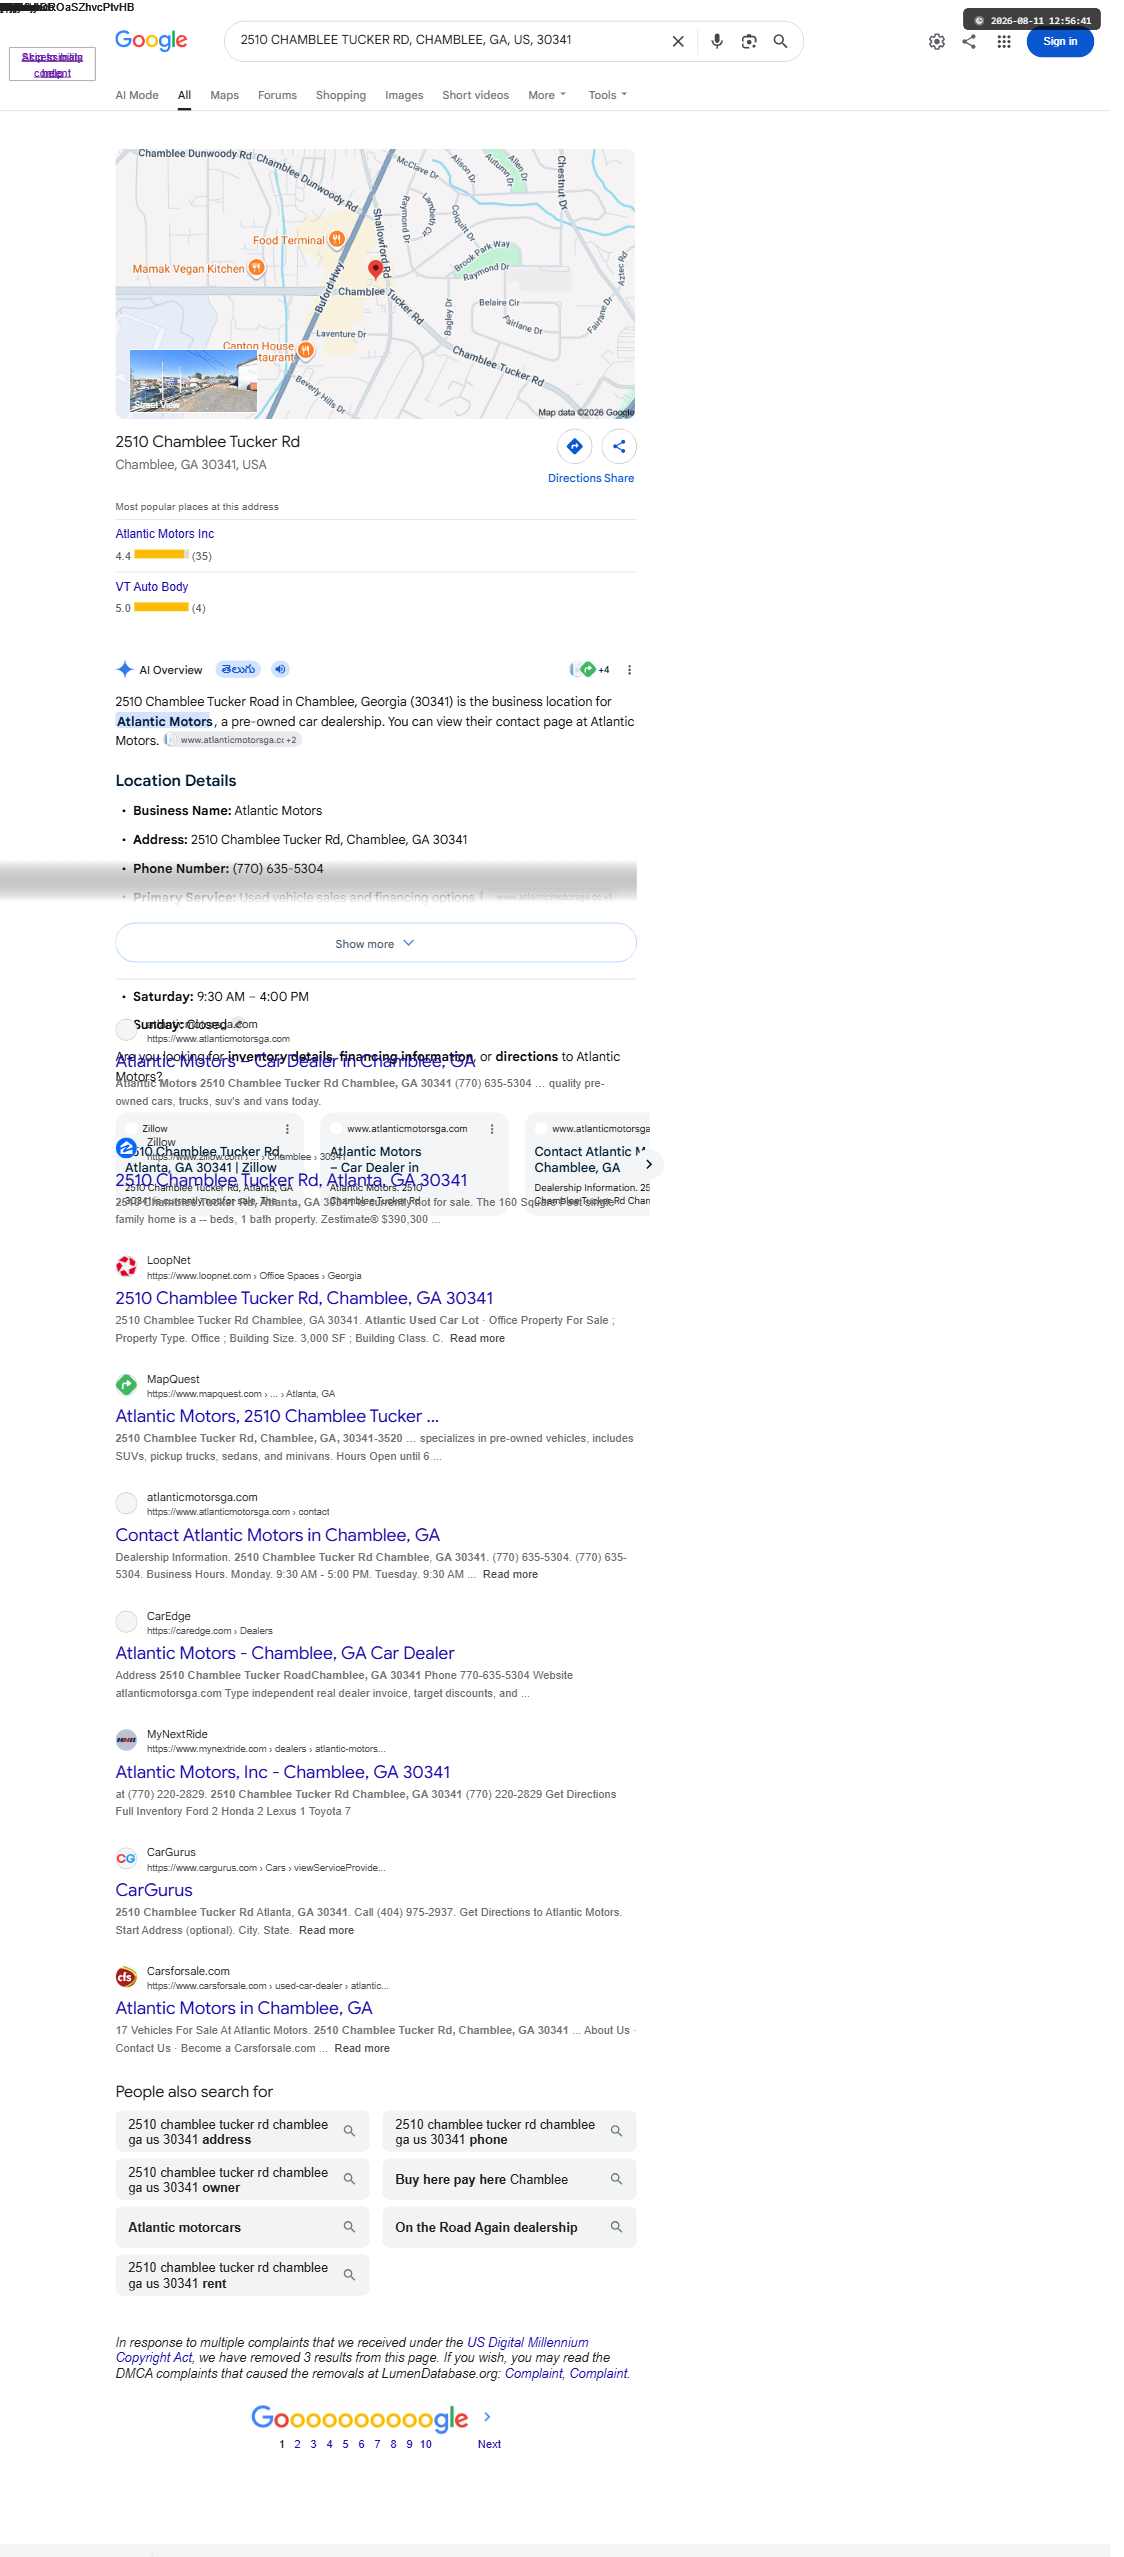Open CarEdge Atlantic Motors Car Dealer result

(285, 1653)
